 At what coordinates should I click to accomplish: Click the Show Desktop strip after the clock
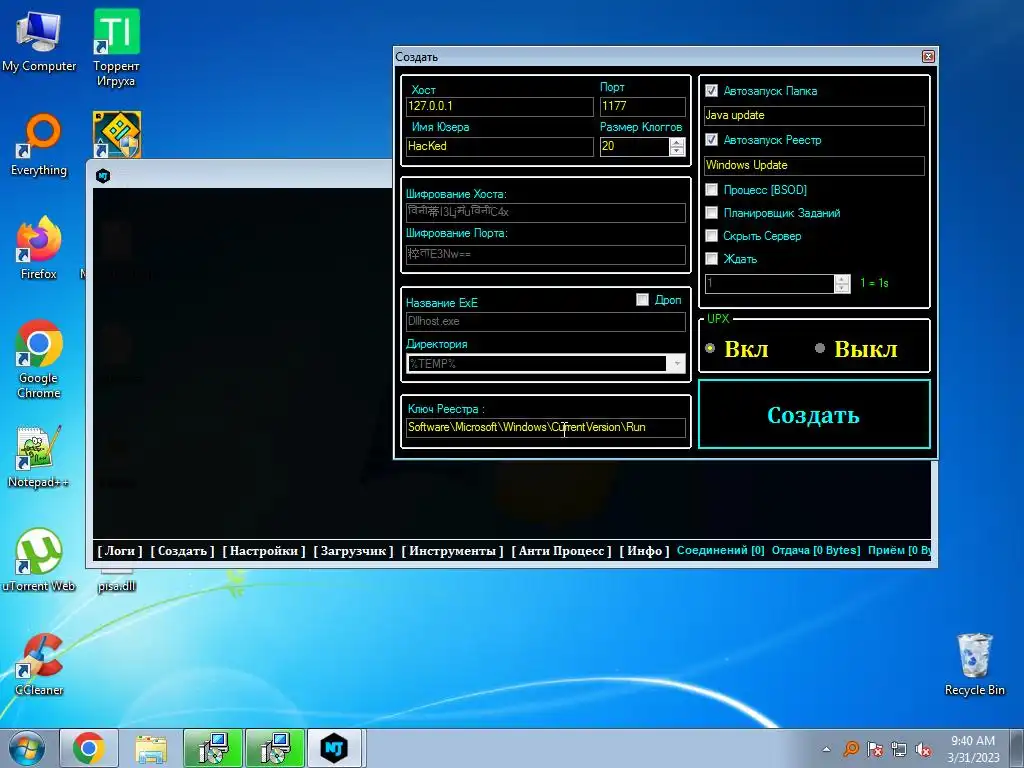pyautogui.click(x=1018, y=748)
